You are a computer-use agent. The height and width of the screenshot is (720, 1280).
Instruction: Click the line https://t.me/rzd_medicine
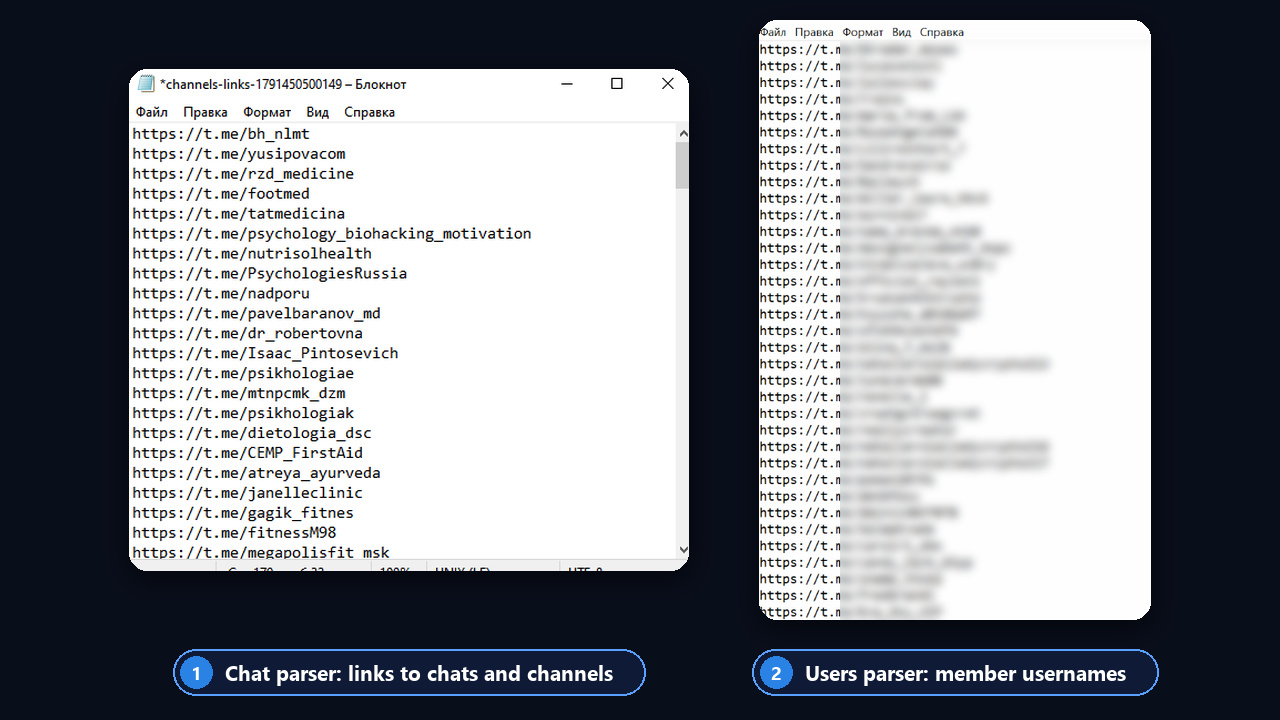click(x=243, y=174)
